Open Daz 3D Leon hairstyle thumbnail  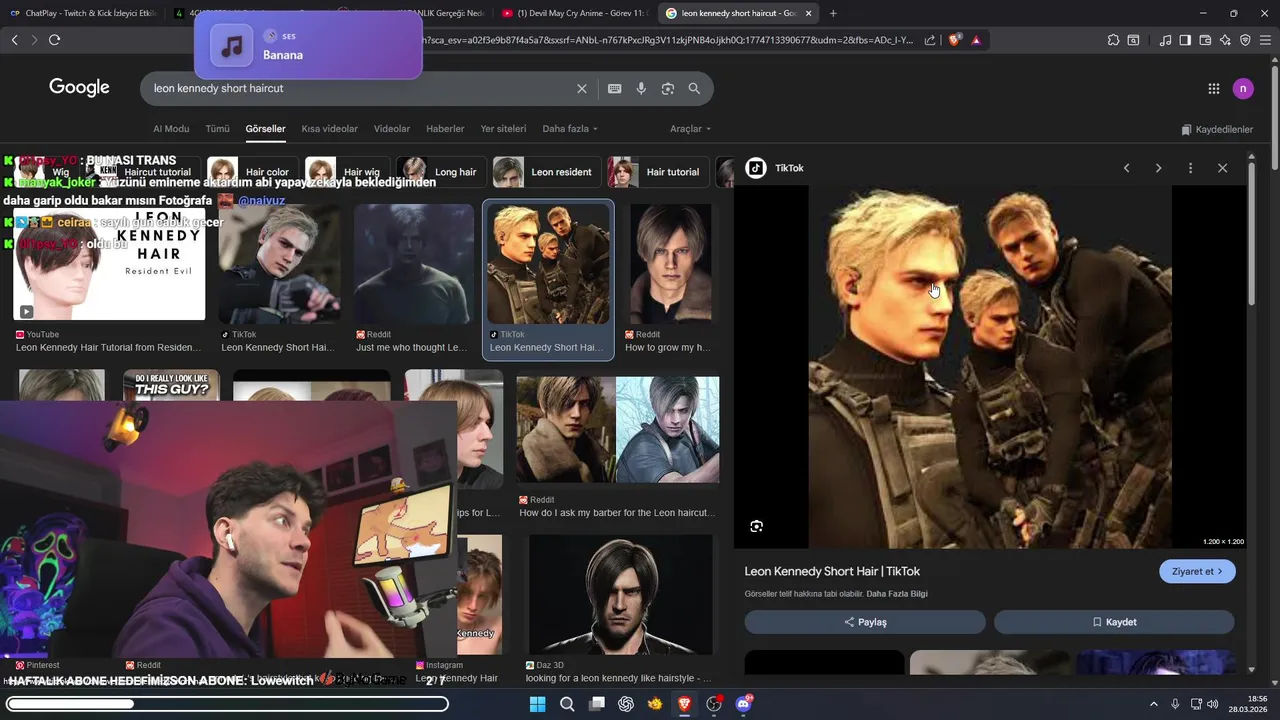click(x=621, y=594)
